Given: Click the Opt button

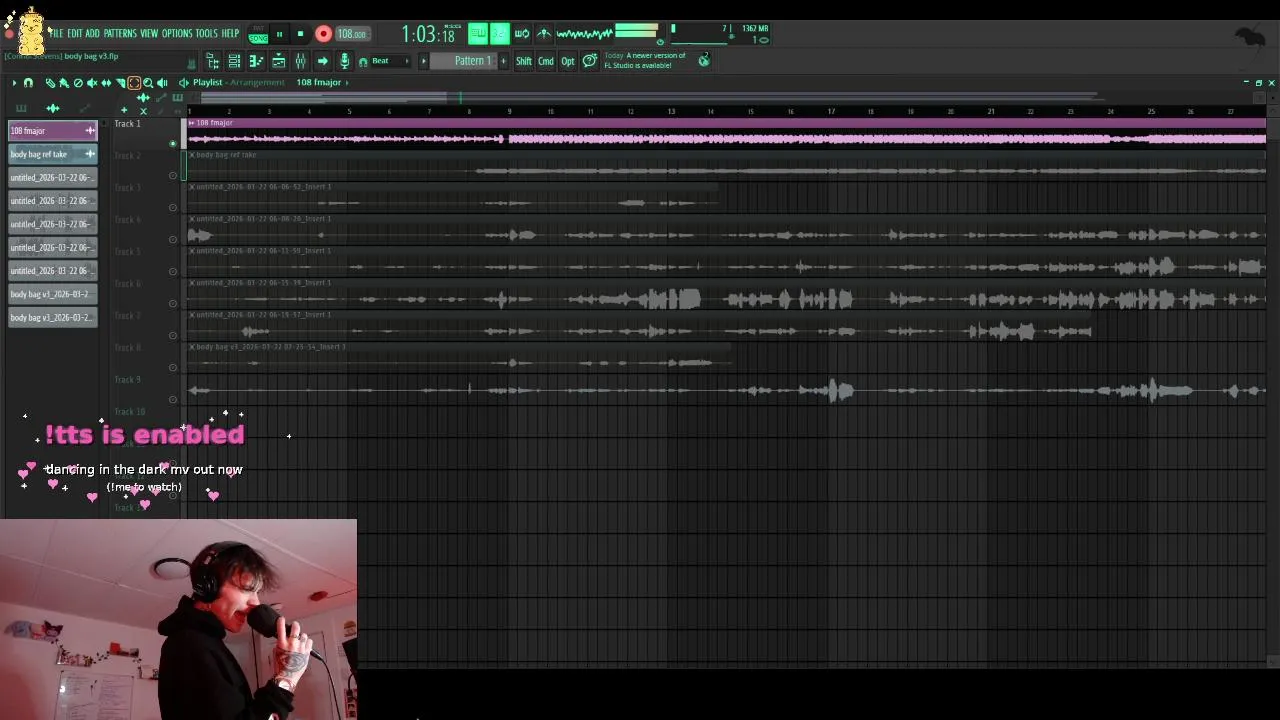Looking at the screenshot, I should 568,61.
